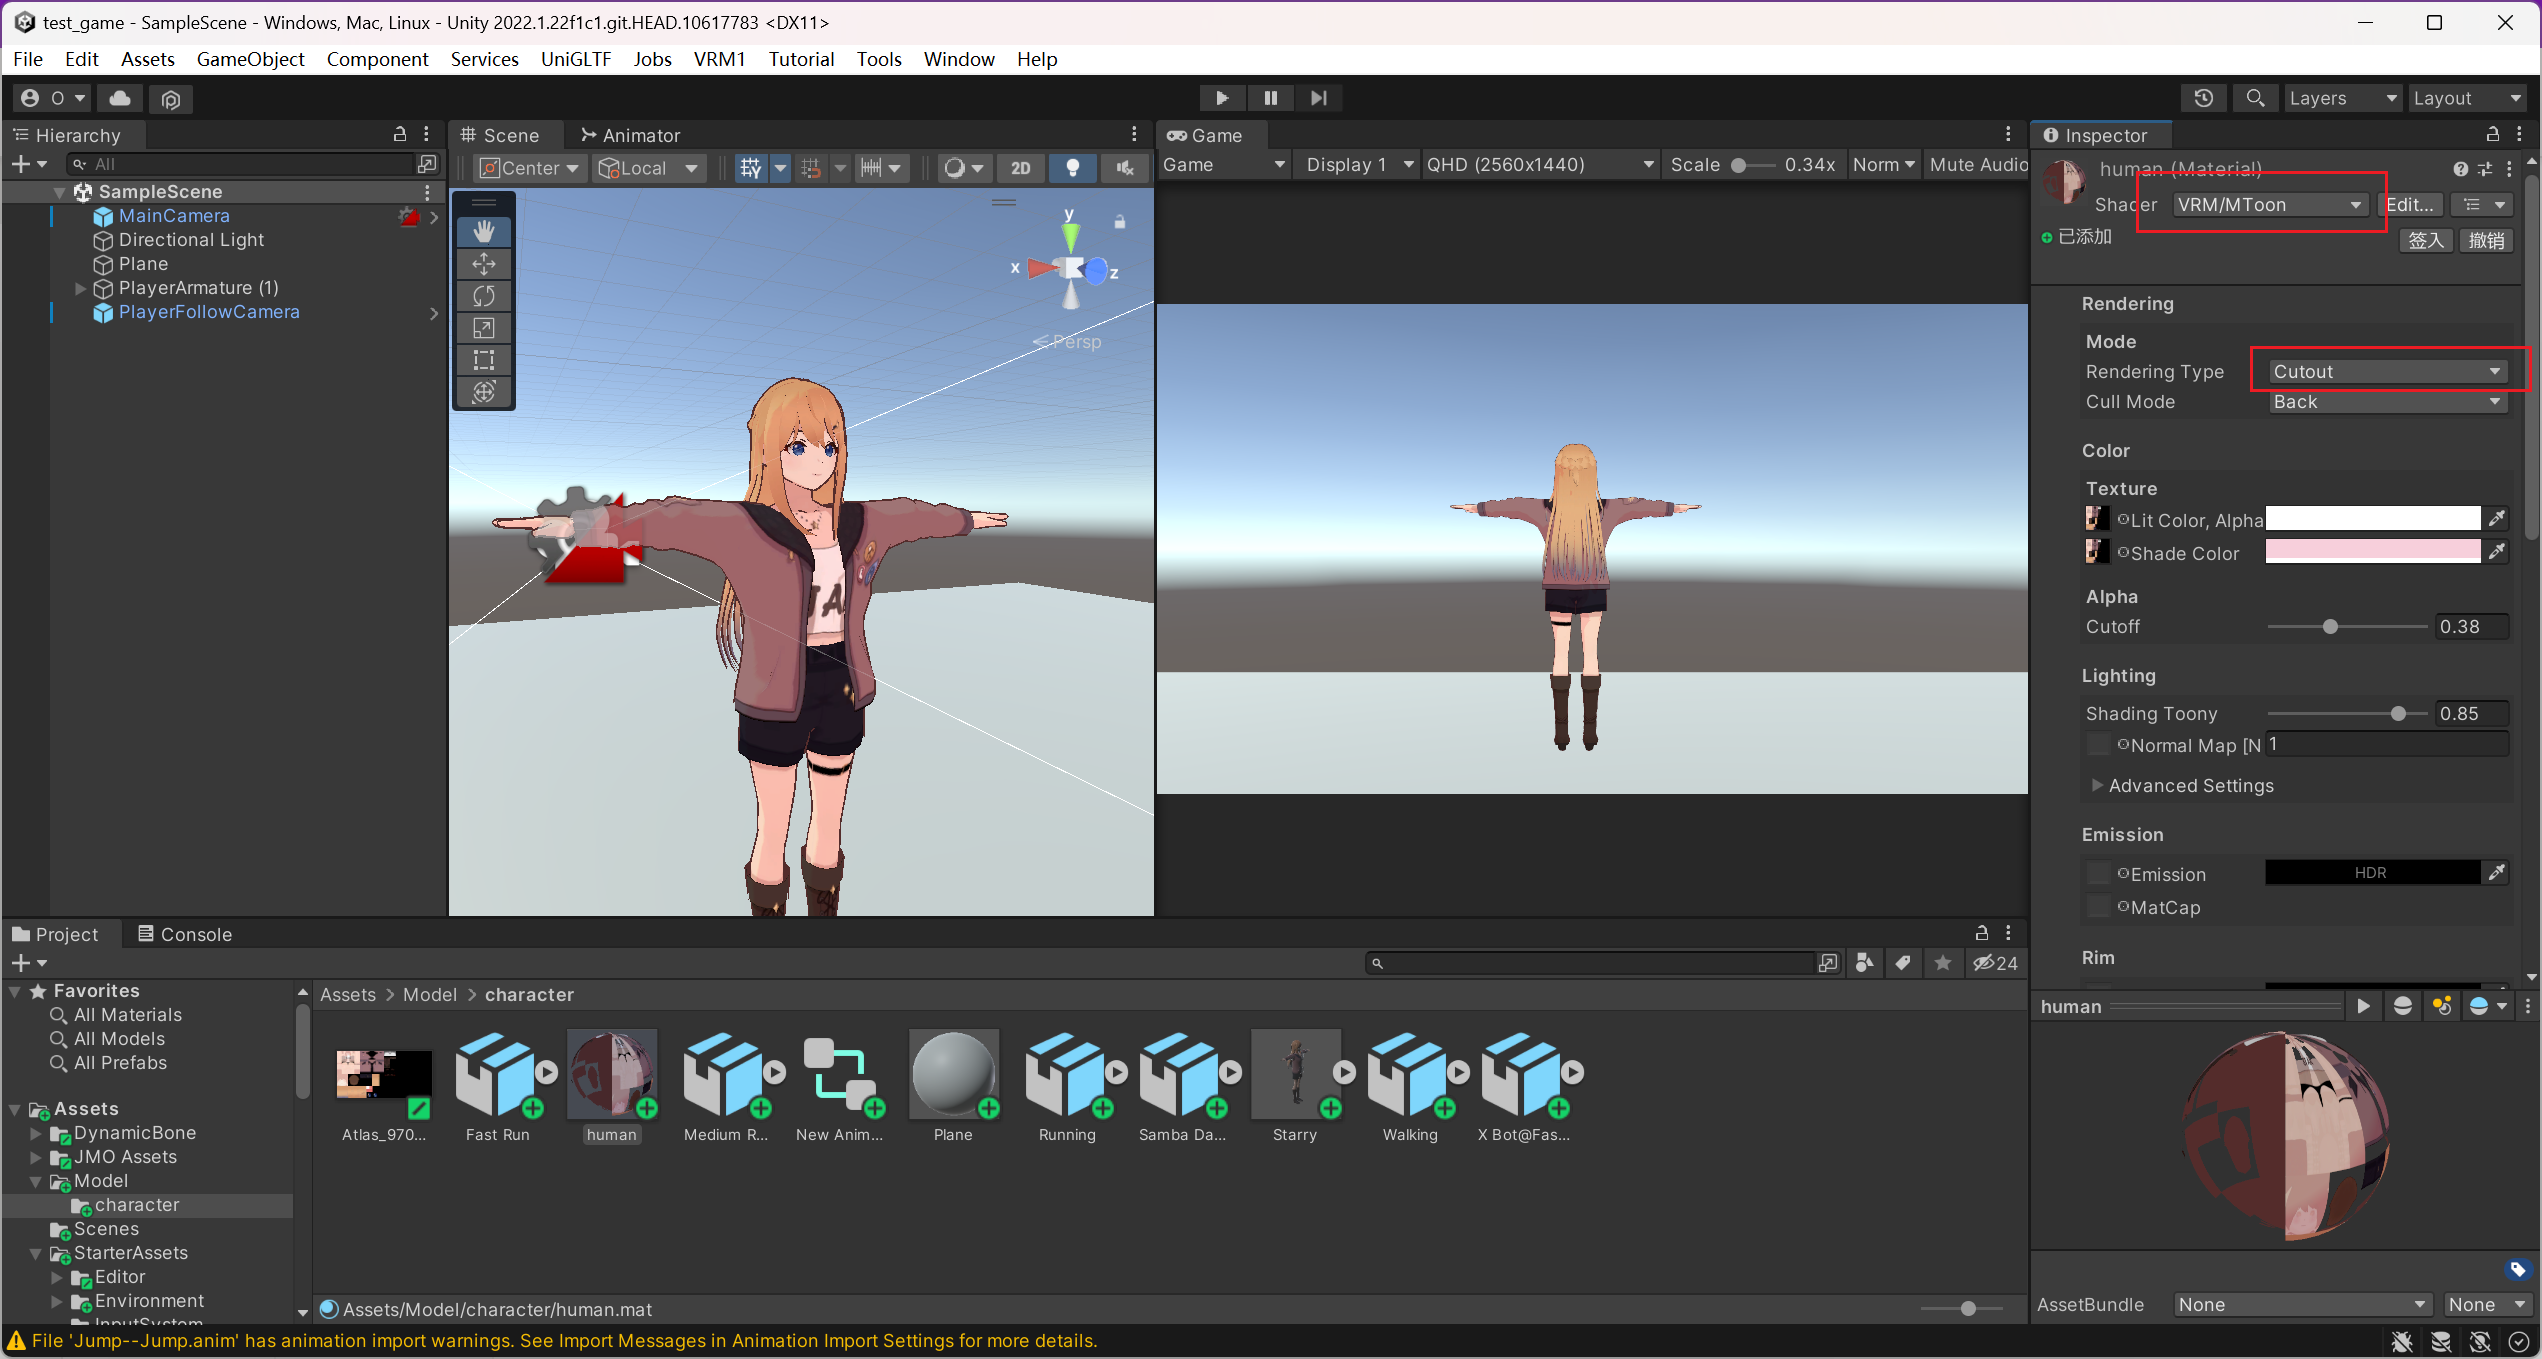Pick Shade Color with the eyedropper icon

point(2497,551)
